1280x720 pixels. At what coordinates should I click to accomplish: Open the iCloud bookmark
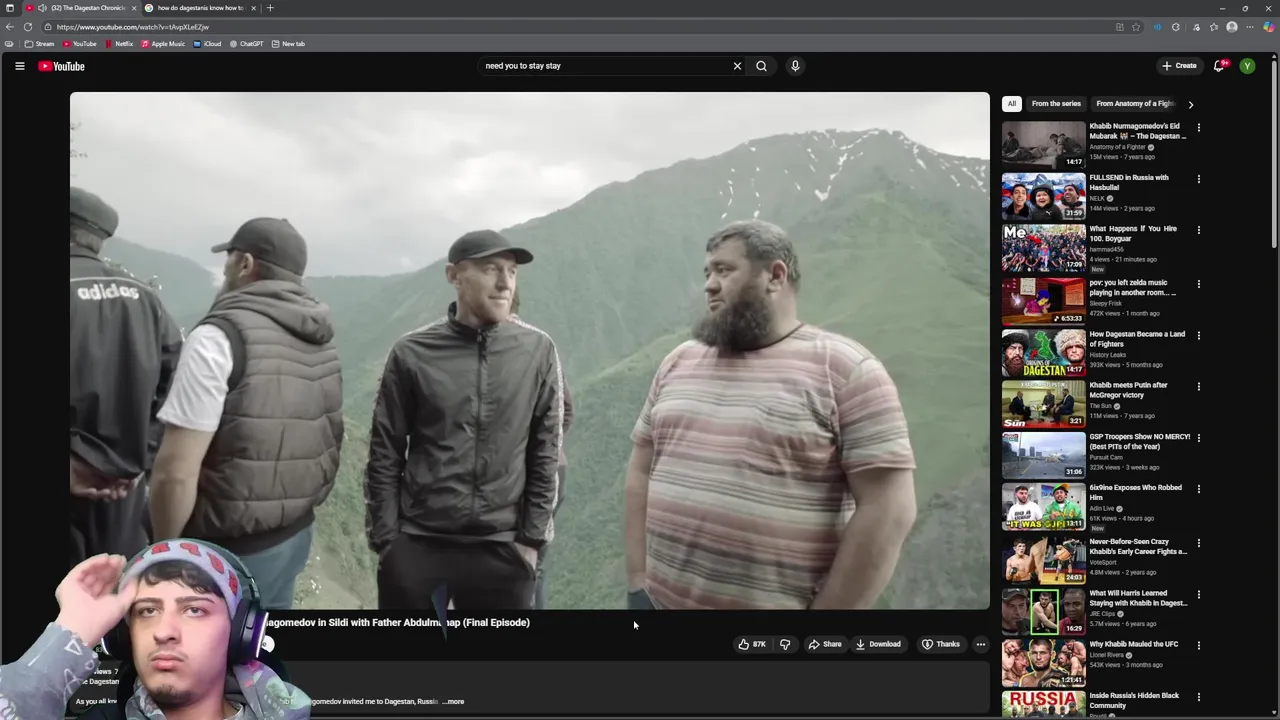point(208,44)
